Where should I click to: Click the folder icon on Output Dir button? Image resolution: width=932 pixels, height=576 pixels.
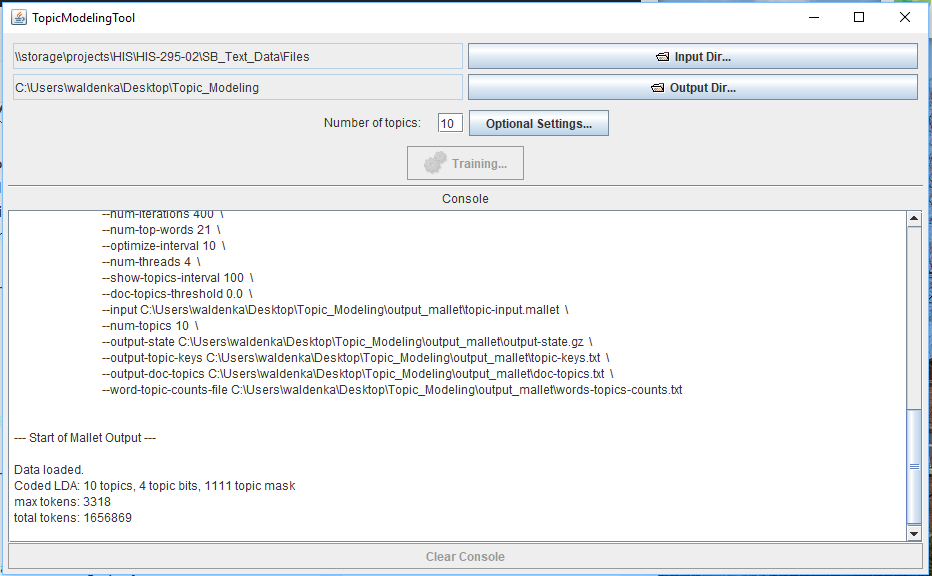click(x=657, y=88)
